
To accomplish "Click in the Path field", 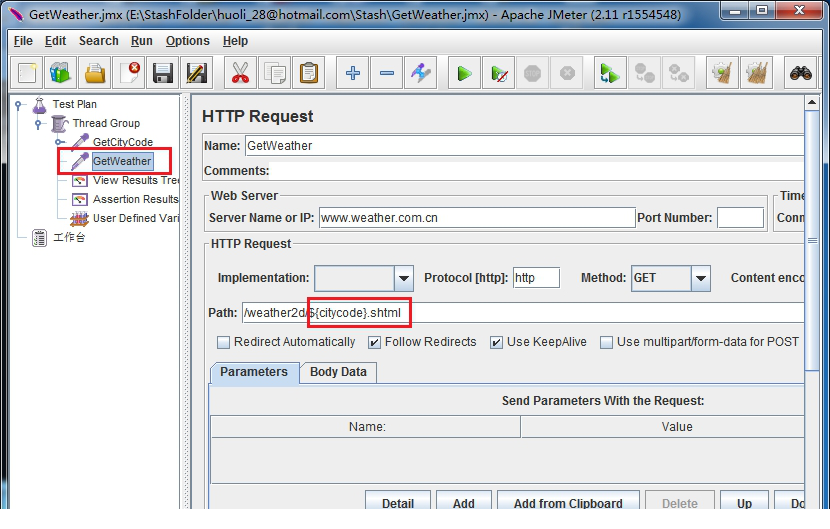I will [523, 312].
